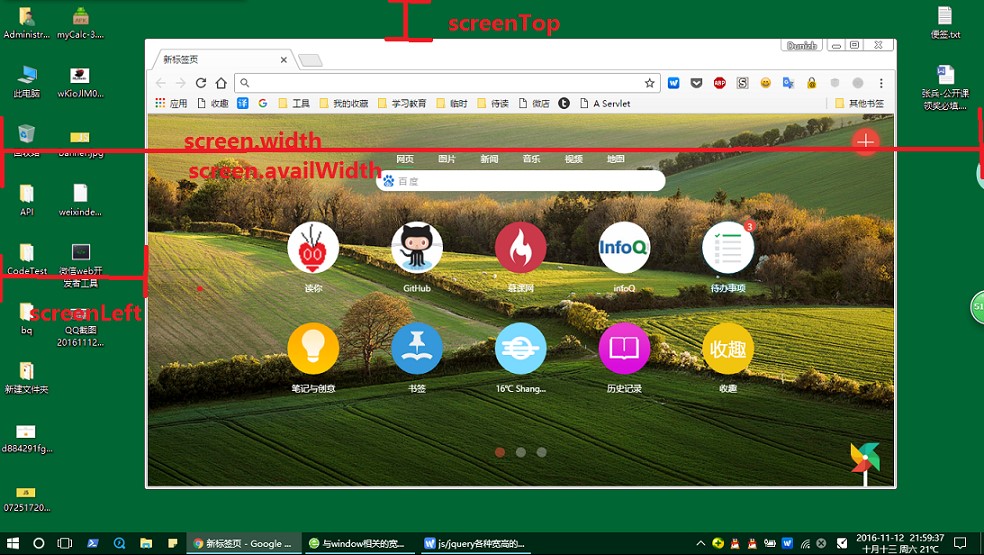Bookmark this page with the star icon

(x=650, y=83)
